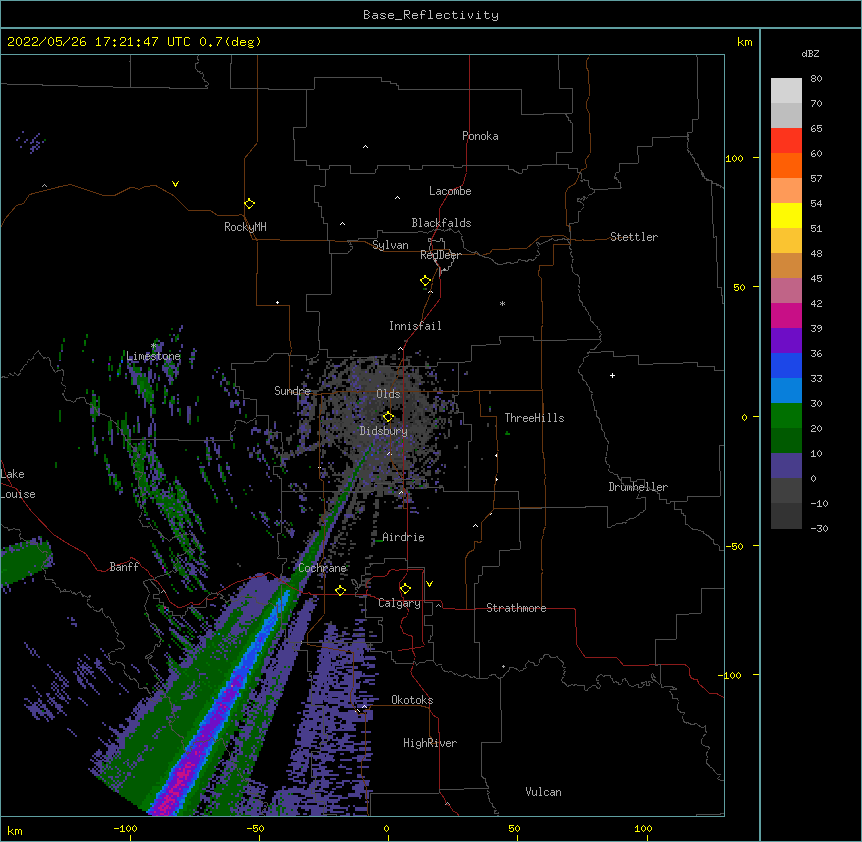Pick the purple 36-39 dBZ legend swatch
Image resolution: width=862 pixels, height=842 pixels.
[786, 341]
